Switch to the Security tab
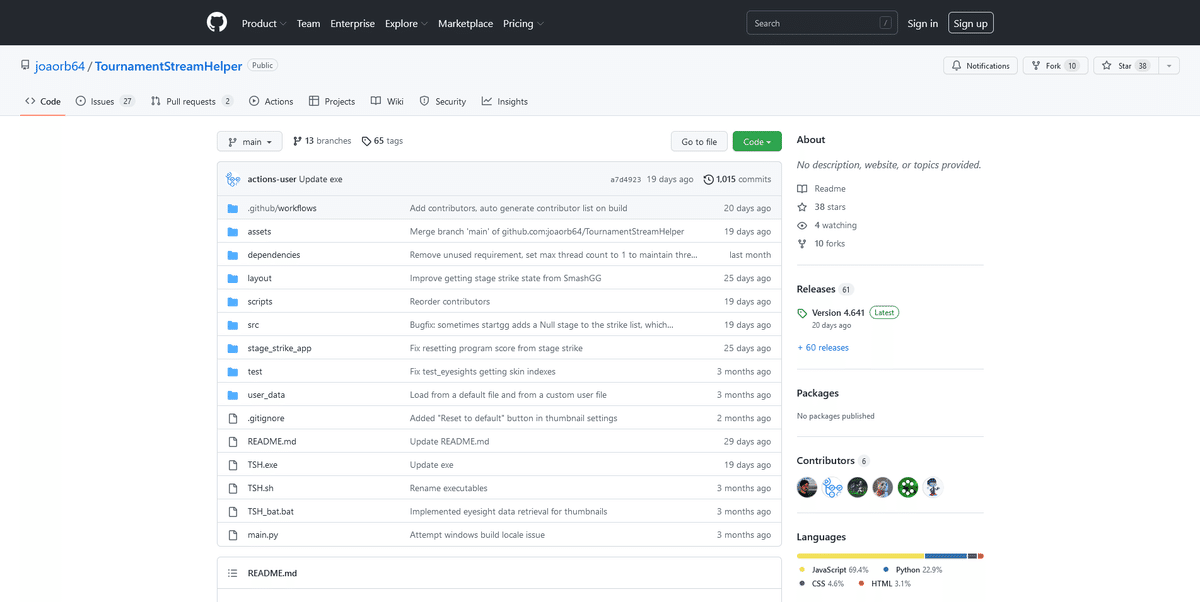This screenshot has height=602, width=1200. pyautogui.click(x=443, y=101)
